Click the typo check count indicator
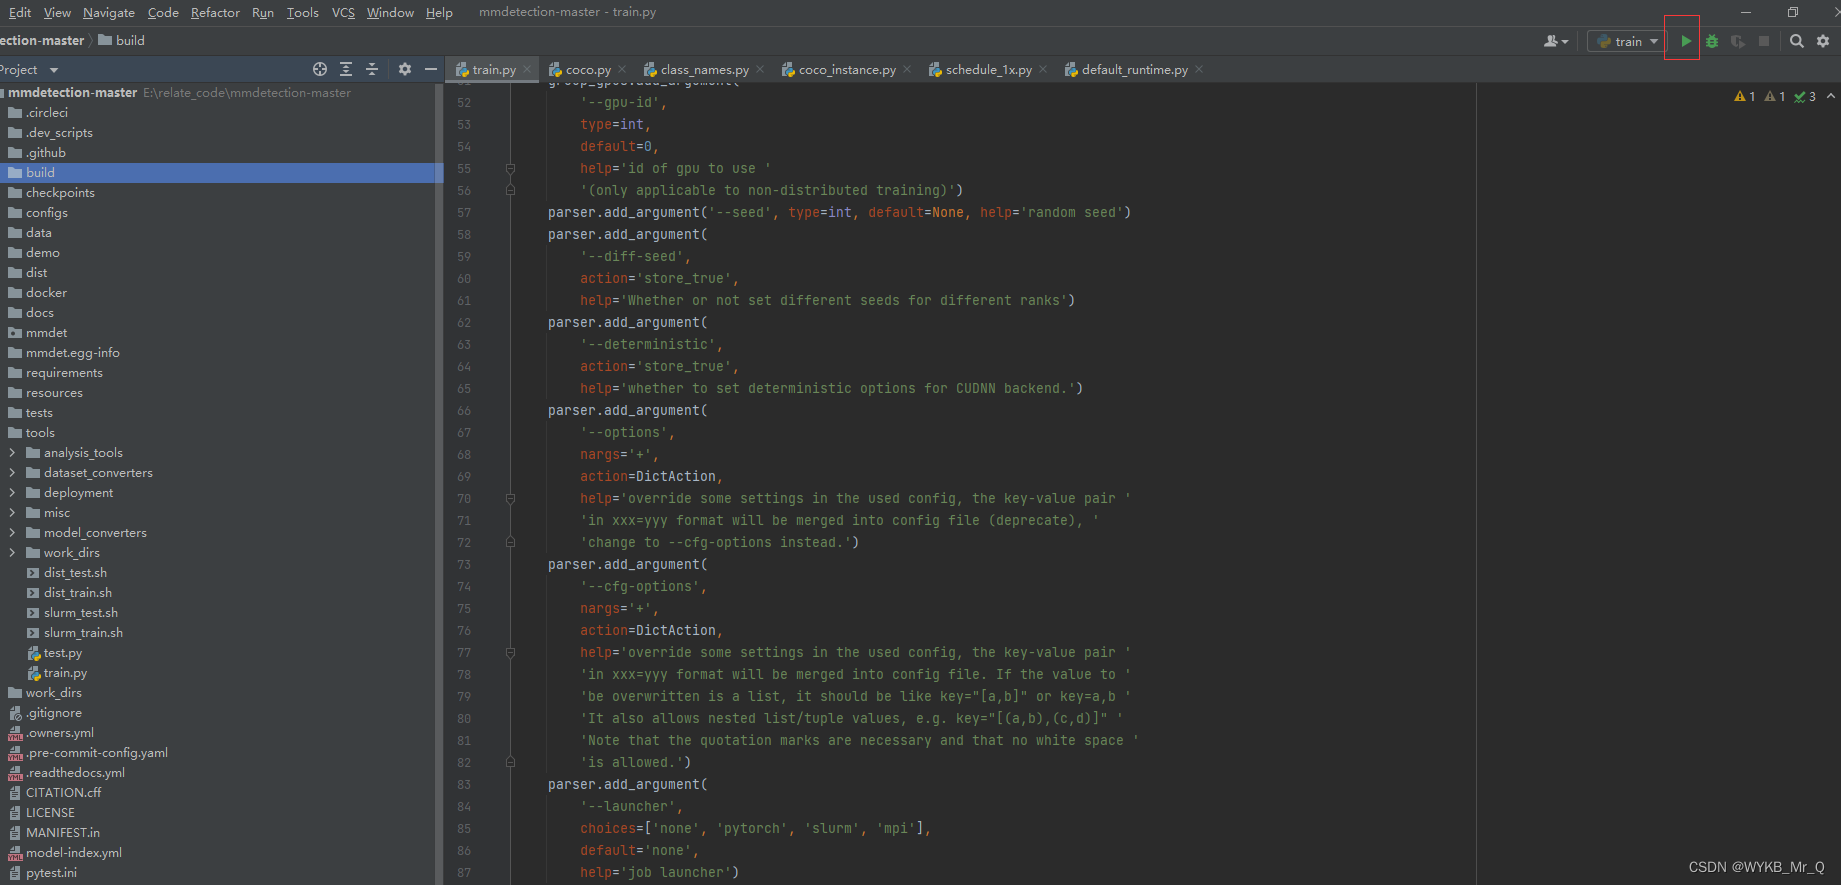 coord(1805,97)
